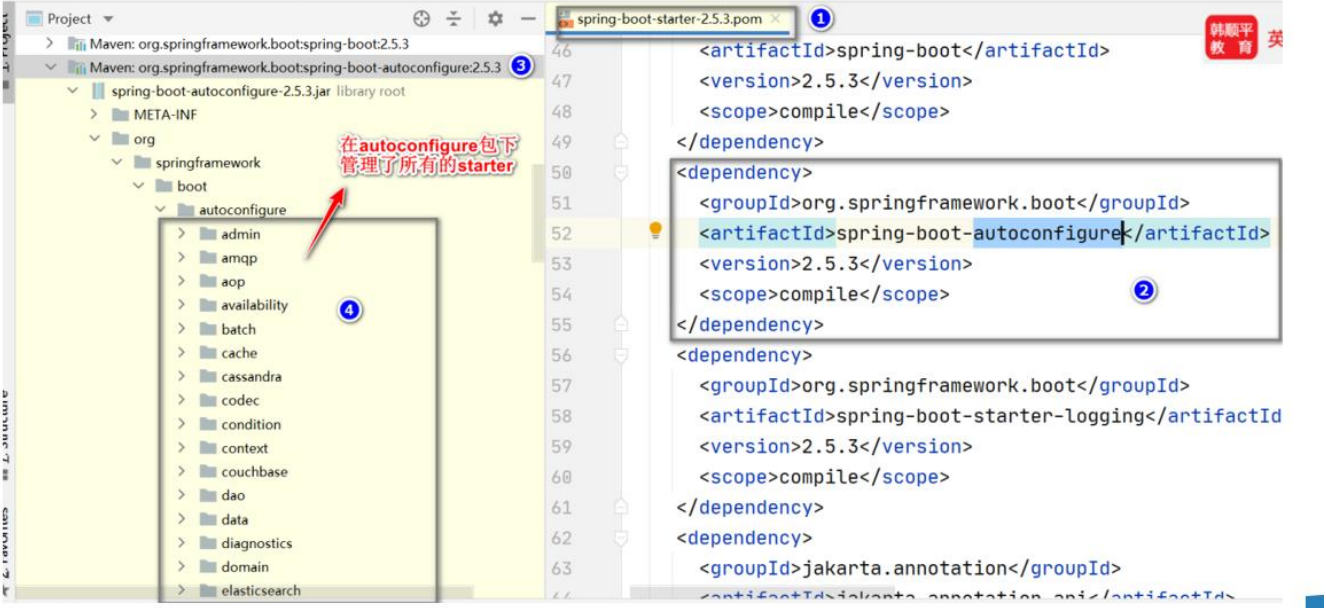Select the codec folder icon
Viewport: 1326px width, 608px height.
click(207, 400)
